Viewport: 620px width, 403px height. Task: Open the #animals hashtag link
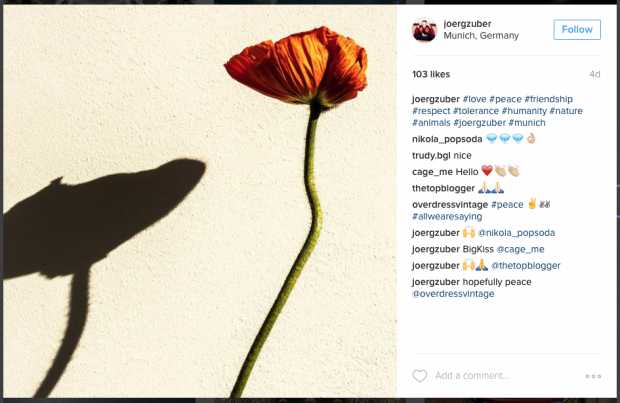tap(431, 123)
